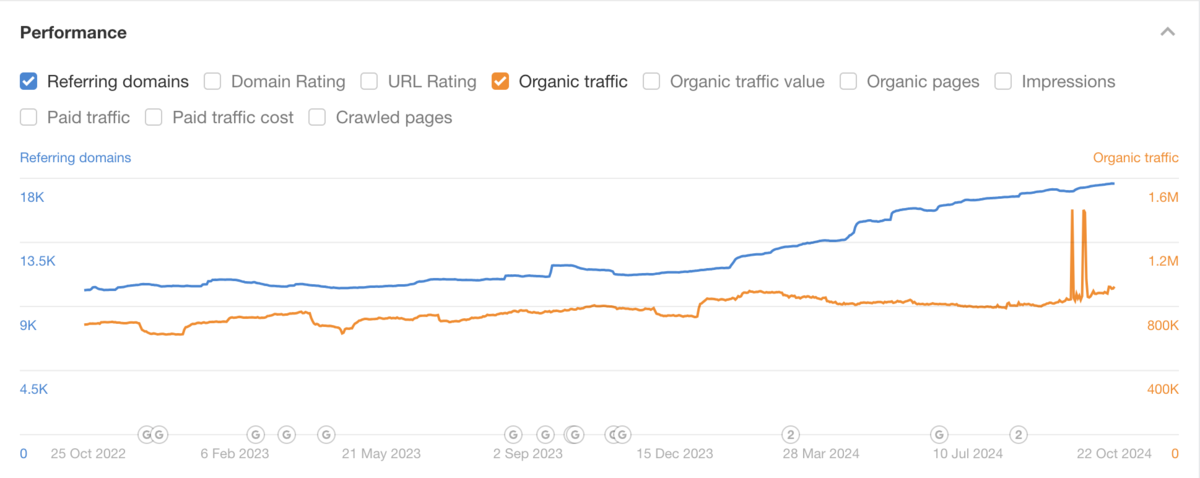
Task: Enable the Paid traffic checkbox
Action: point(29,118)
